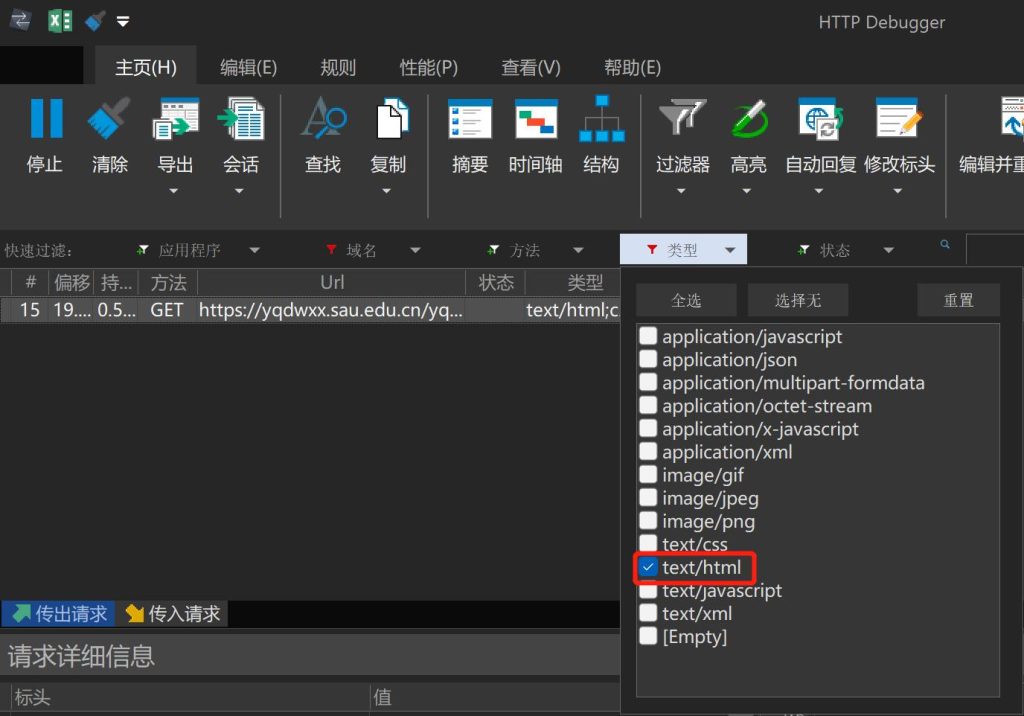
Task: Expand the Export (导出) dropdown arrow
Action: 175,190
